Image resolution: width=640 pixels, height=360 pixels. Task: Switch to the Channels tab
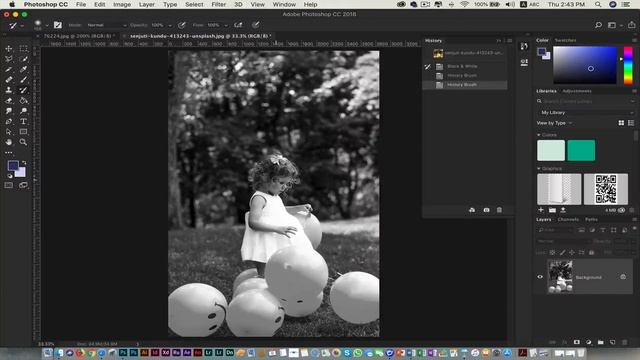568,220
